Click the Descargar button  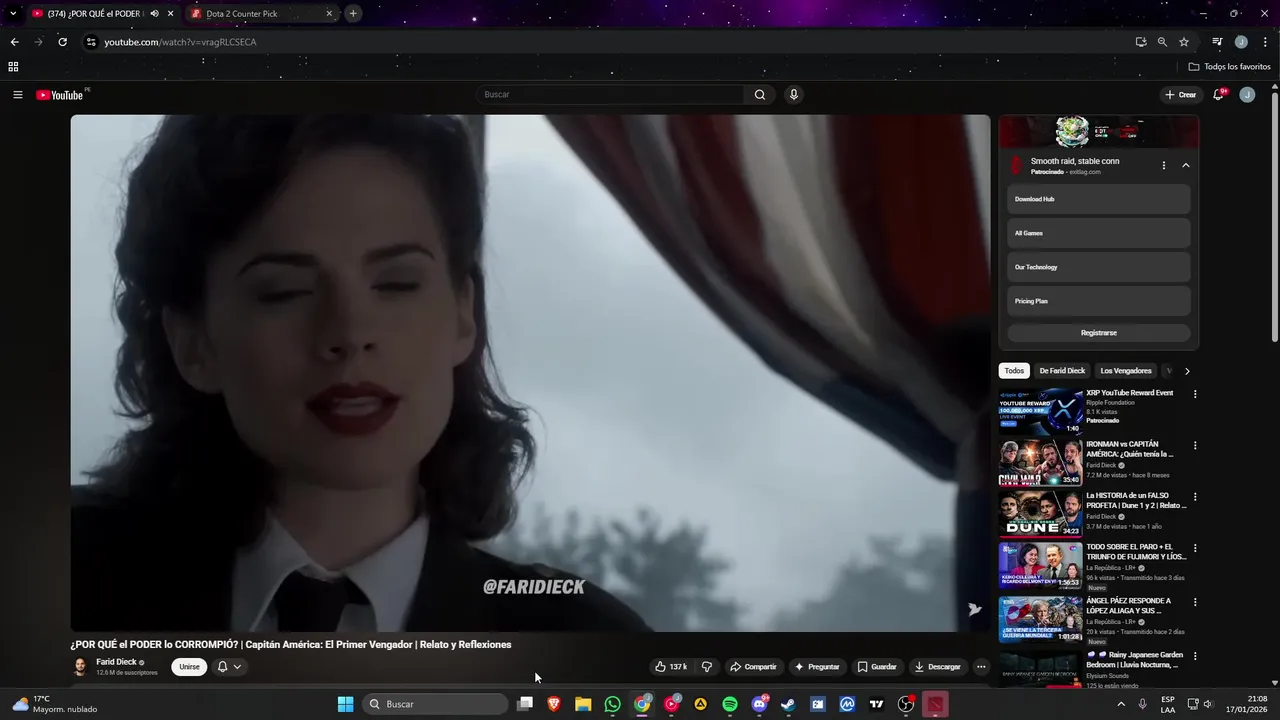coord(937,667)
